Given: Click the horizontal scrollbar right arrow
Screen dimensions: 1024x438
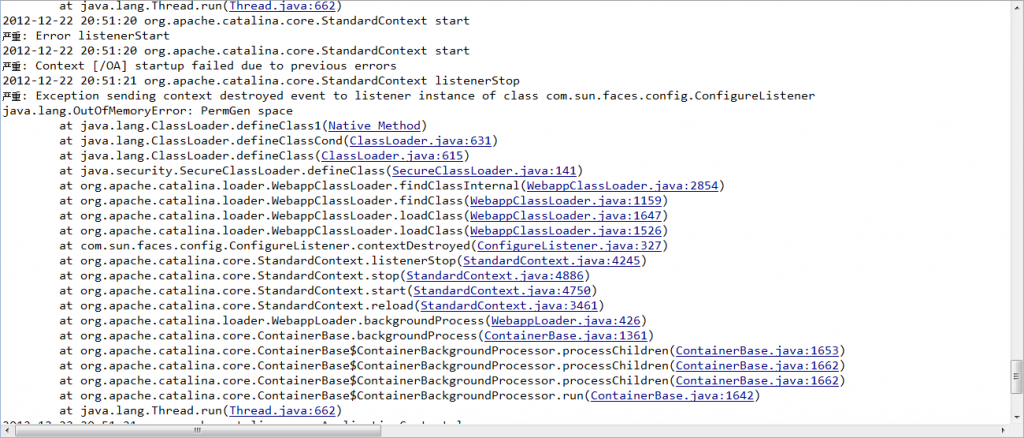Looking at the screenshot, I should click(1004, 431).
